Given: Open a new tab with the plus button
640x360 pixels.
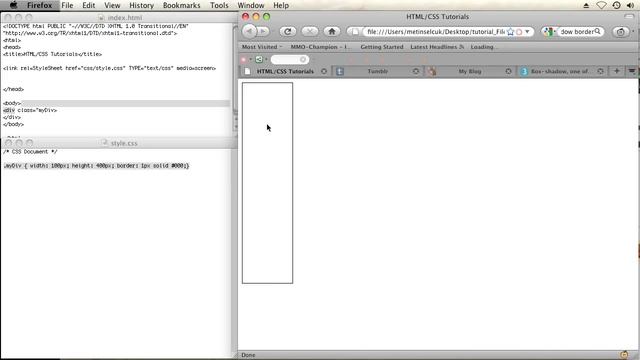Looking at the screenshot, I should click(x=616, y=71).
